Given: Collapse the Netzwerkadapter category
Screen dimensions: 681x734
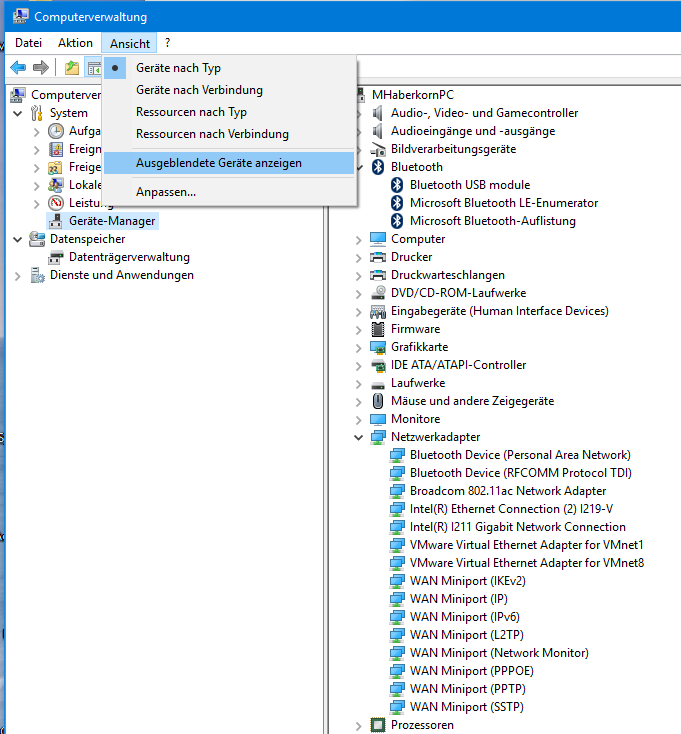Looking at the screenshot, I should tap(359, 437).
